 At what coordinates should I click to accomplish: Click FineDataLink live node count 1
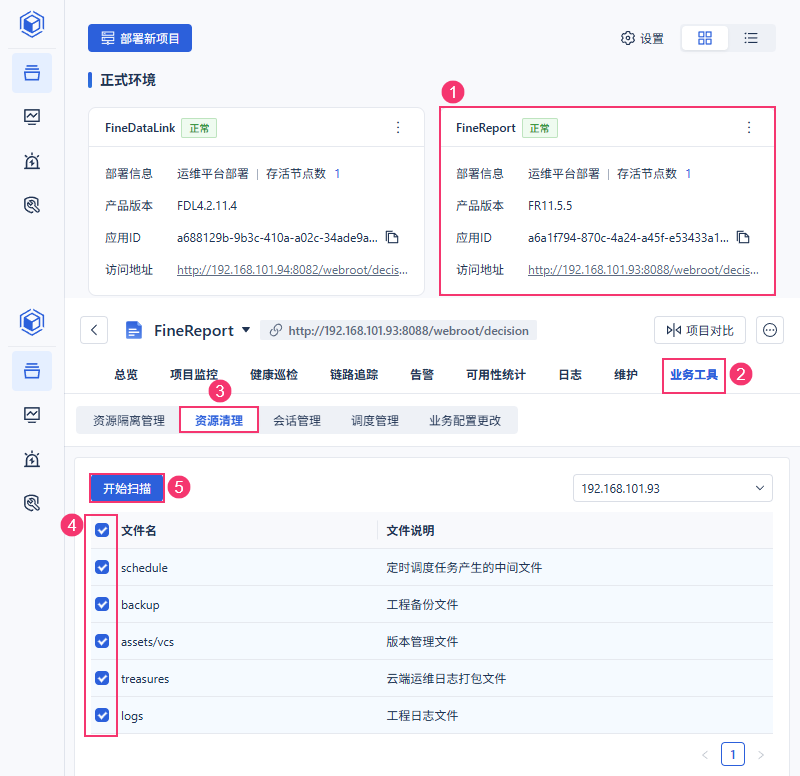337,174
